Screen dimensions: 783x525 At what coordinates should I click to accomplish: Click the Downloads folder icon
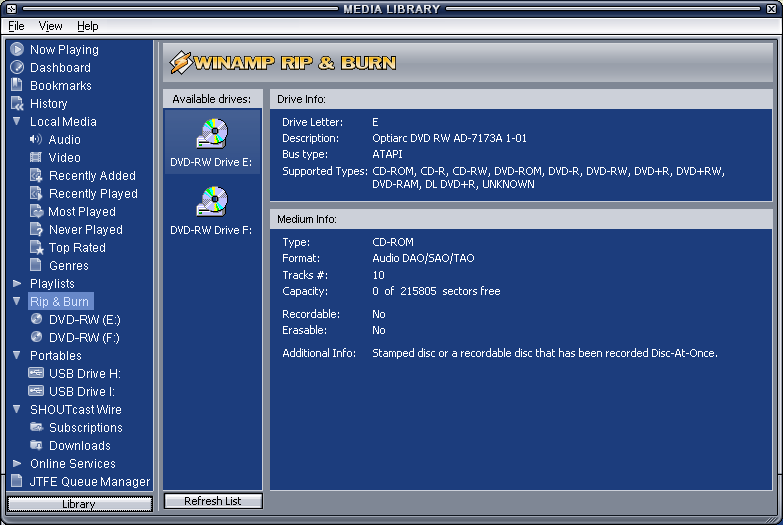coord(36,445)
